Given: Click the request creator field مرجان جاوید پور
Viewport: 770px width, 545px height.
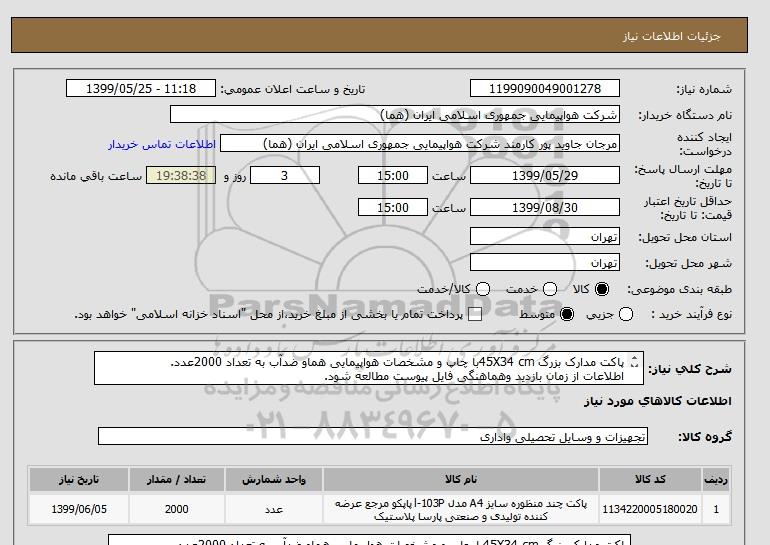Looking at the screenshot, I should [x=420, y=144].
